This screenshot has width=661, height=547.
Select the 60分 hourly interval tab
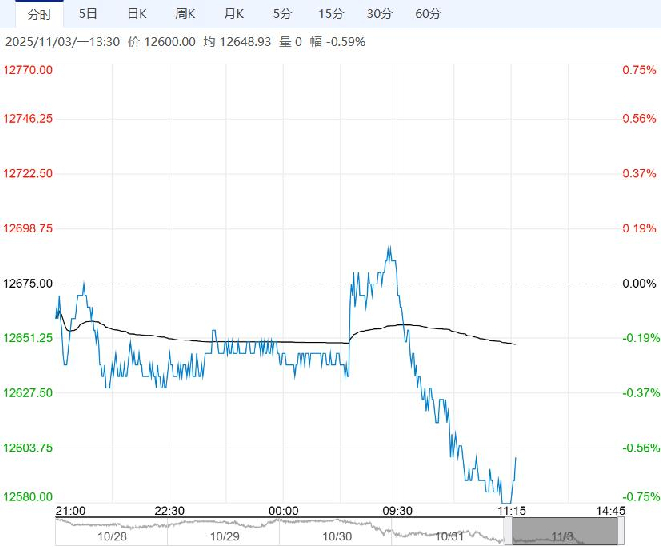[x=428, y=14]
